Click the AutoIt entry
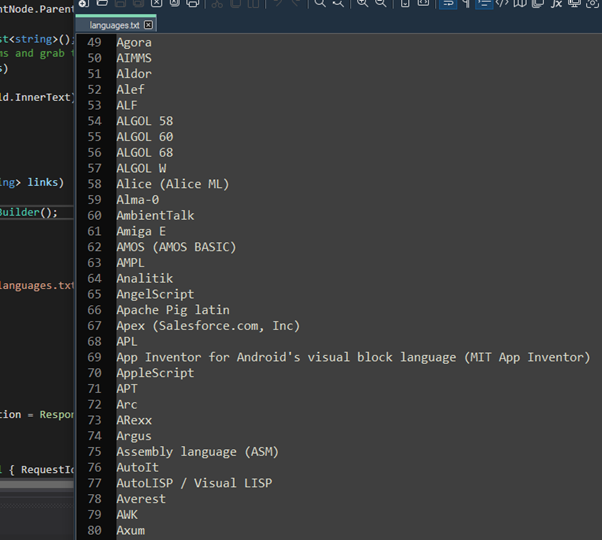Screen dimensions: 602x540 [137, 467]
